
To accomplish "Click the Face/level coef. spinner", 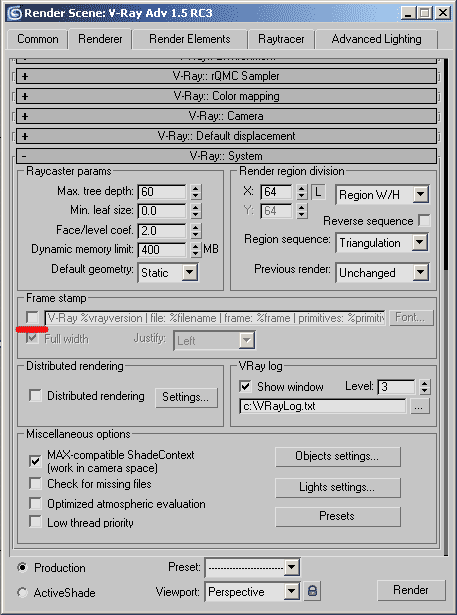I will point(196,231).
